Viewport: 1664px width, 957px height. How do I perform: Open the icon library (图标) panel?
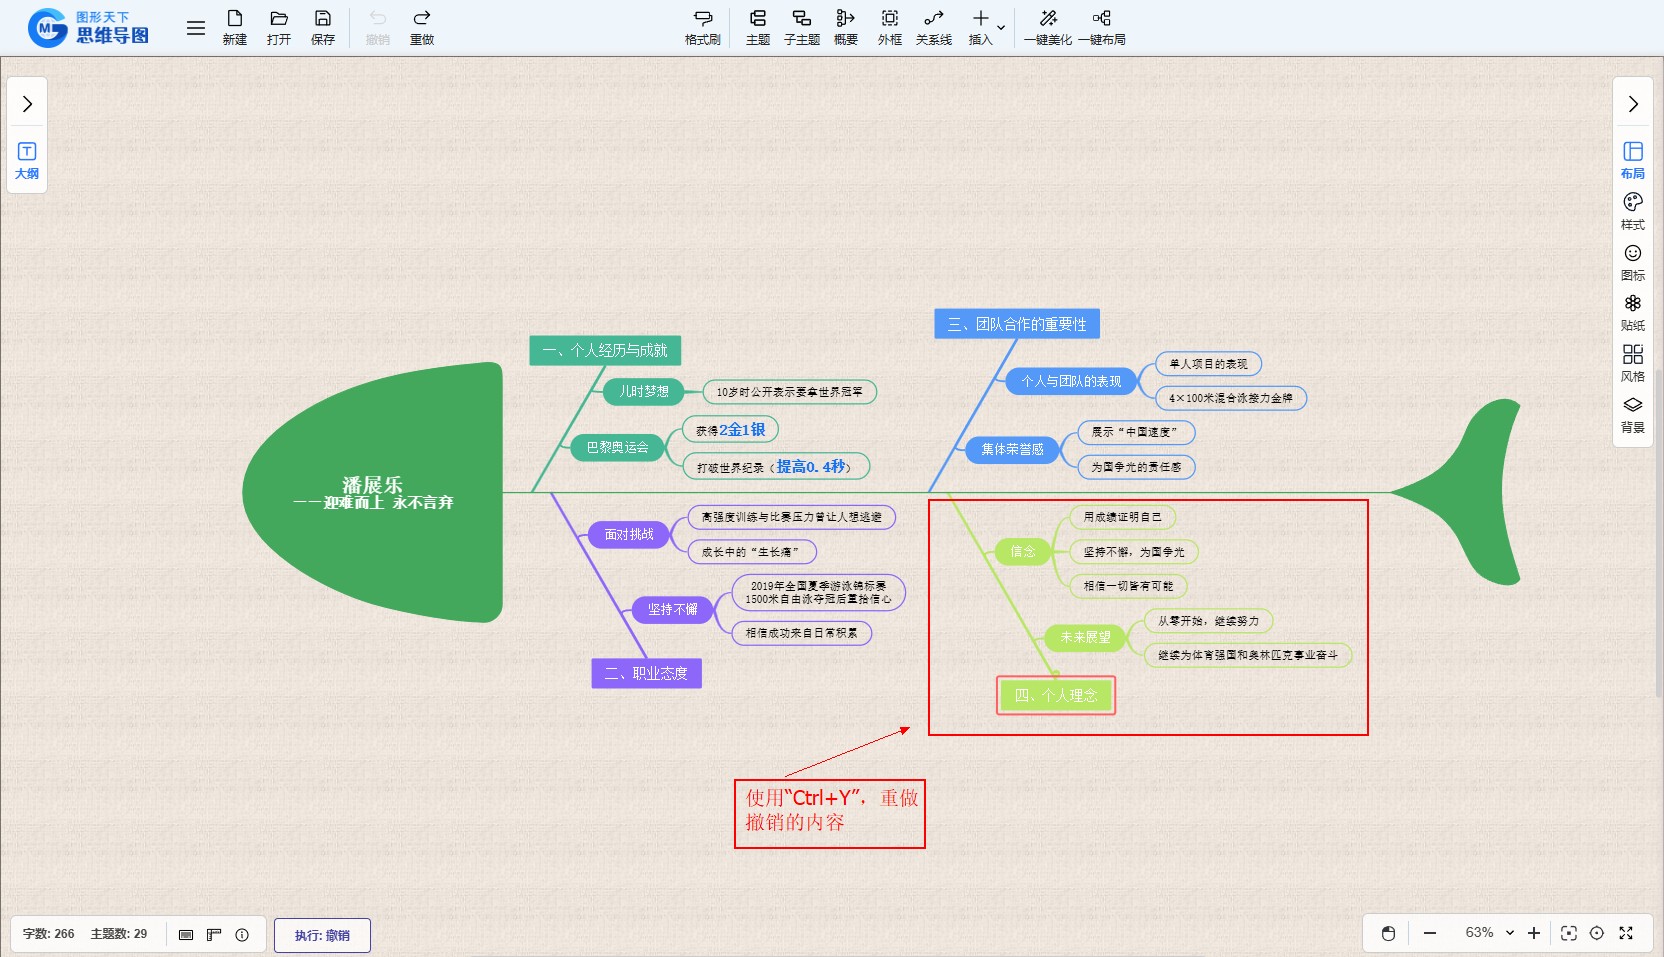(1632, 262)
